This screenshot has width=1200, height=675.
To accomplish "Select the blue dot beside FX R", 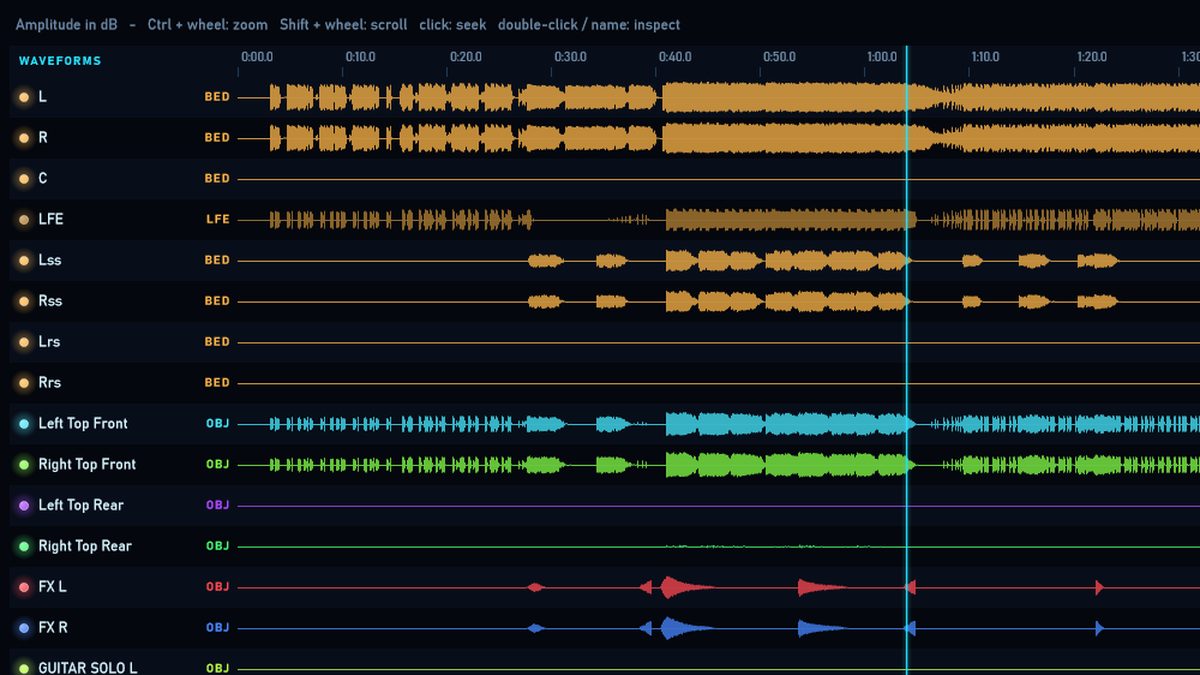I will click(24, 628).
